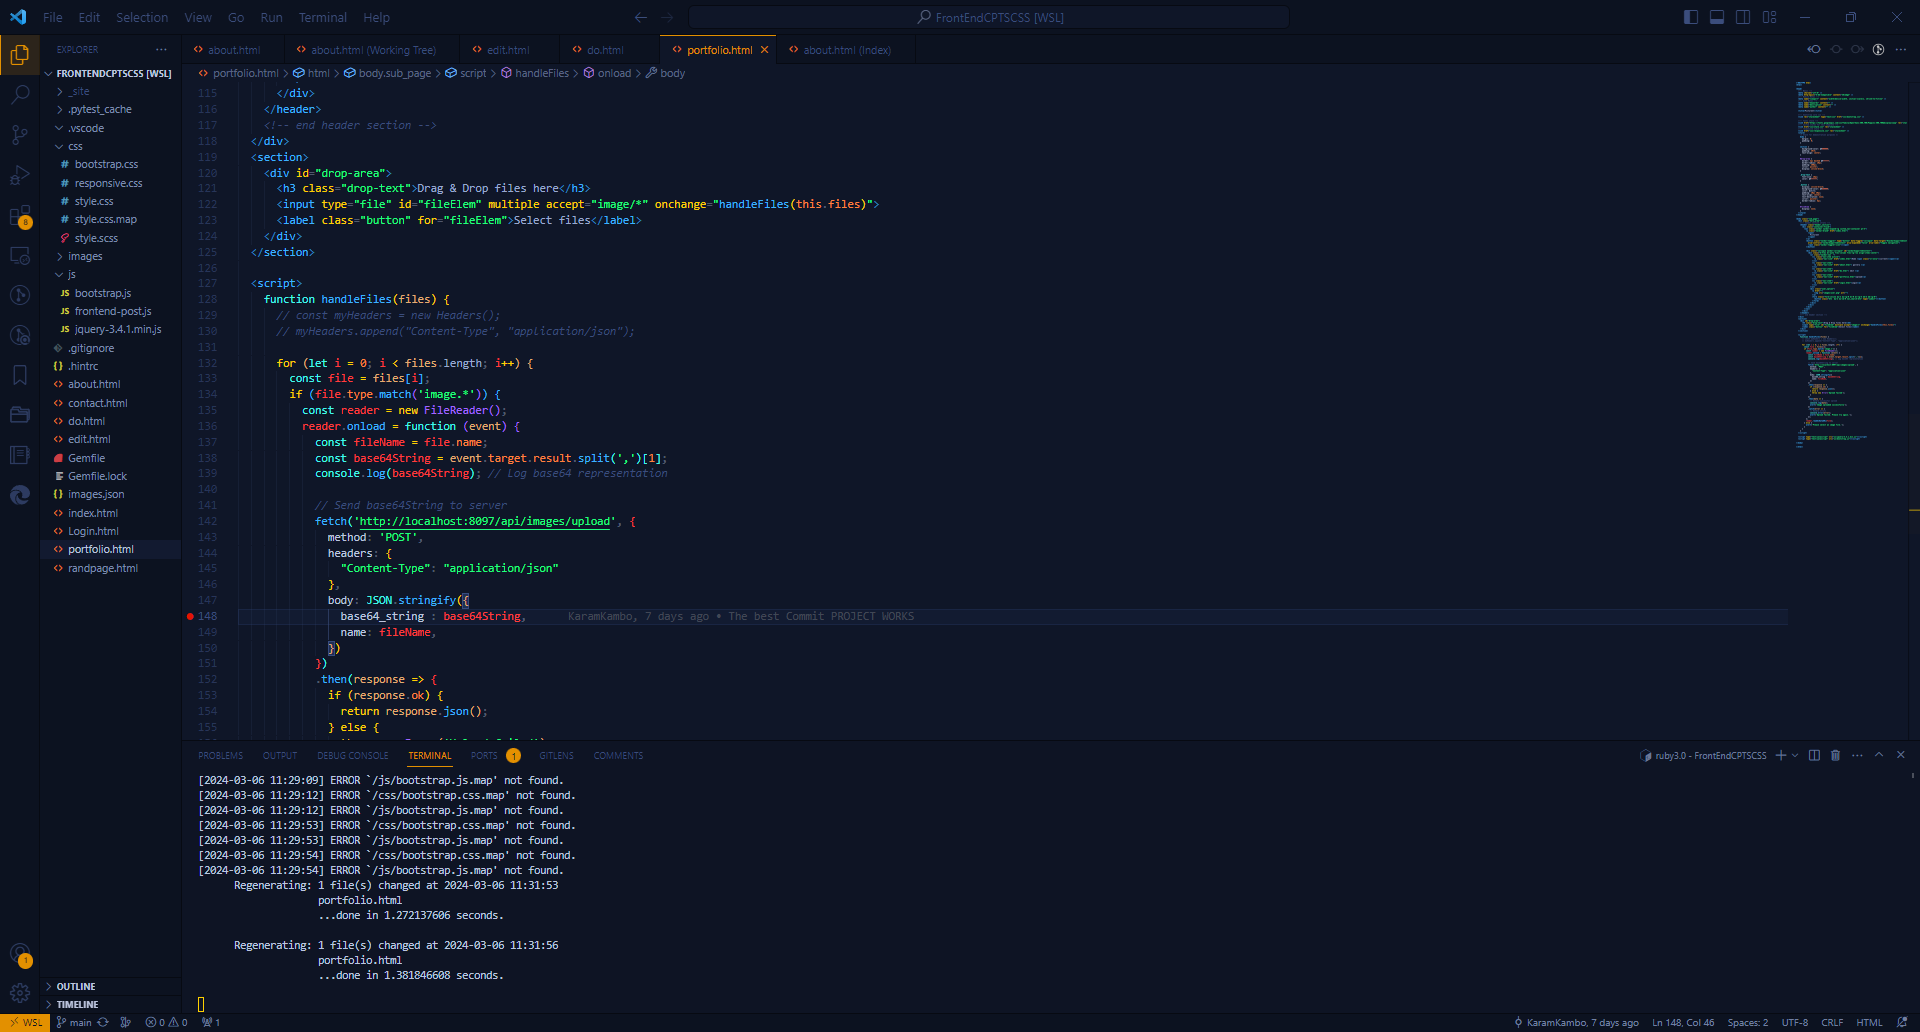Open Remote Explorer activity bar icon
1920x1032 pixels.
[x=19, y=256]
